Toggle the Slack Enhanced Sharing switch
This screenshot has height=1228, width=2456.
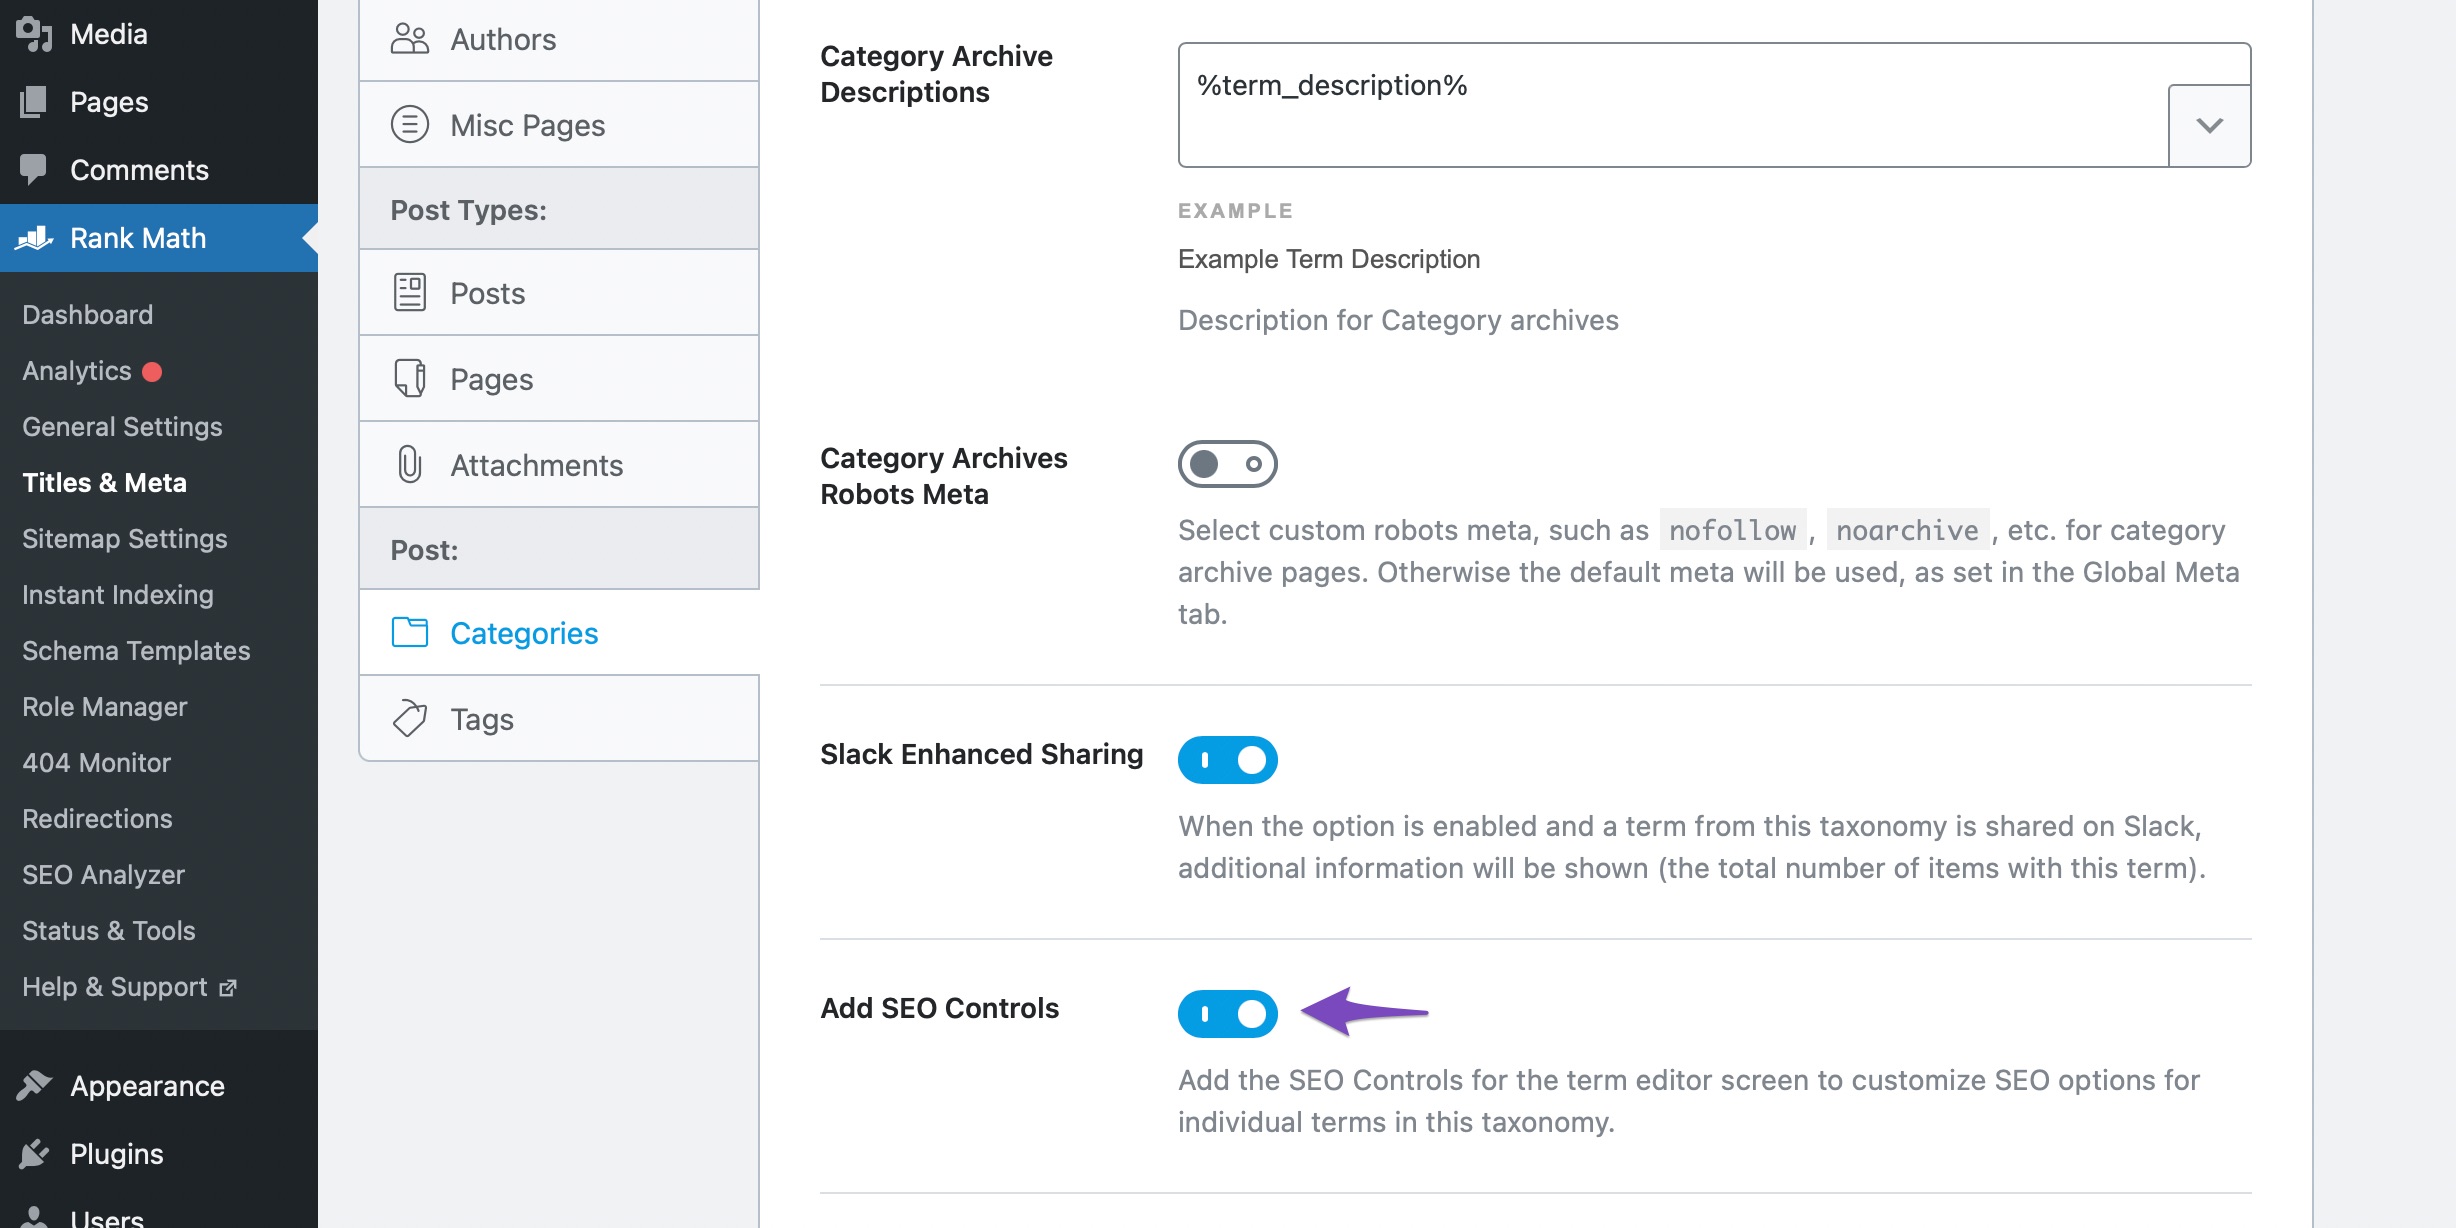click(1226, 760)
